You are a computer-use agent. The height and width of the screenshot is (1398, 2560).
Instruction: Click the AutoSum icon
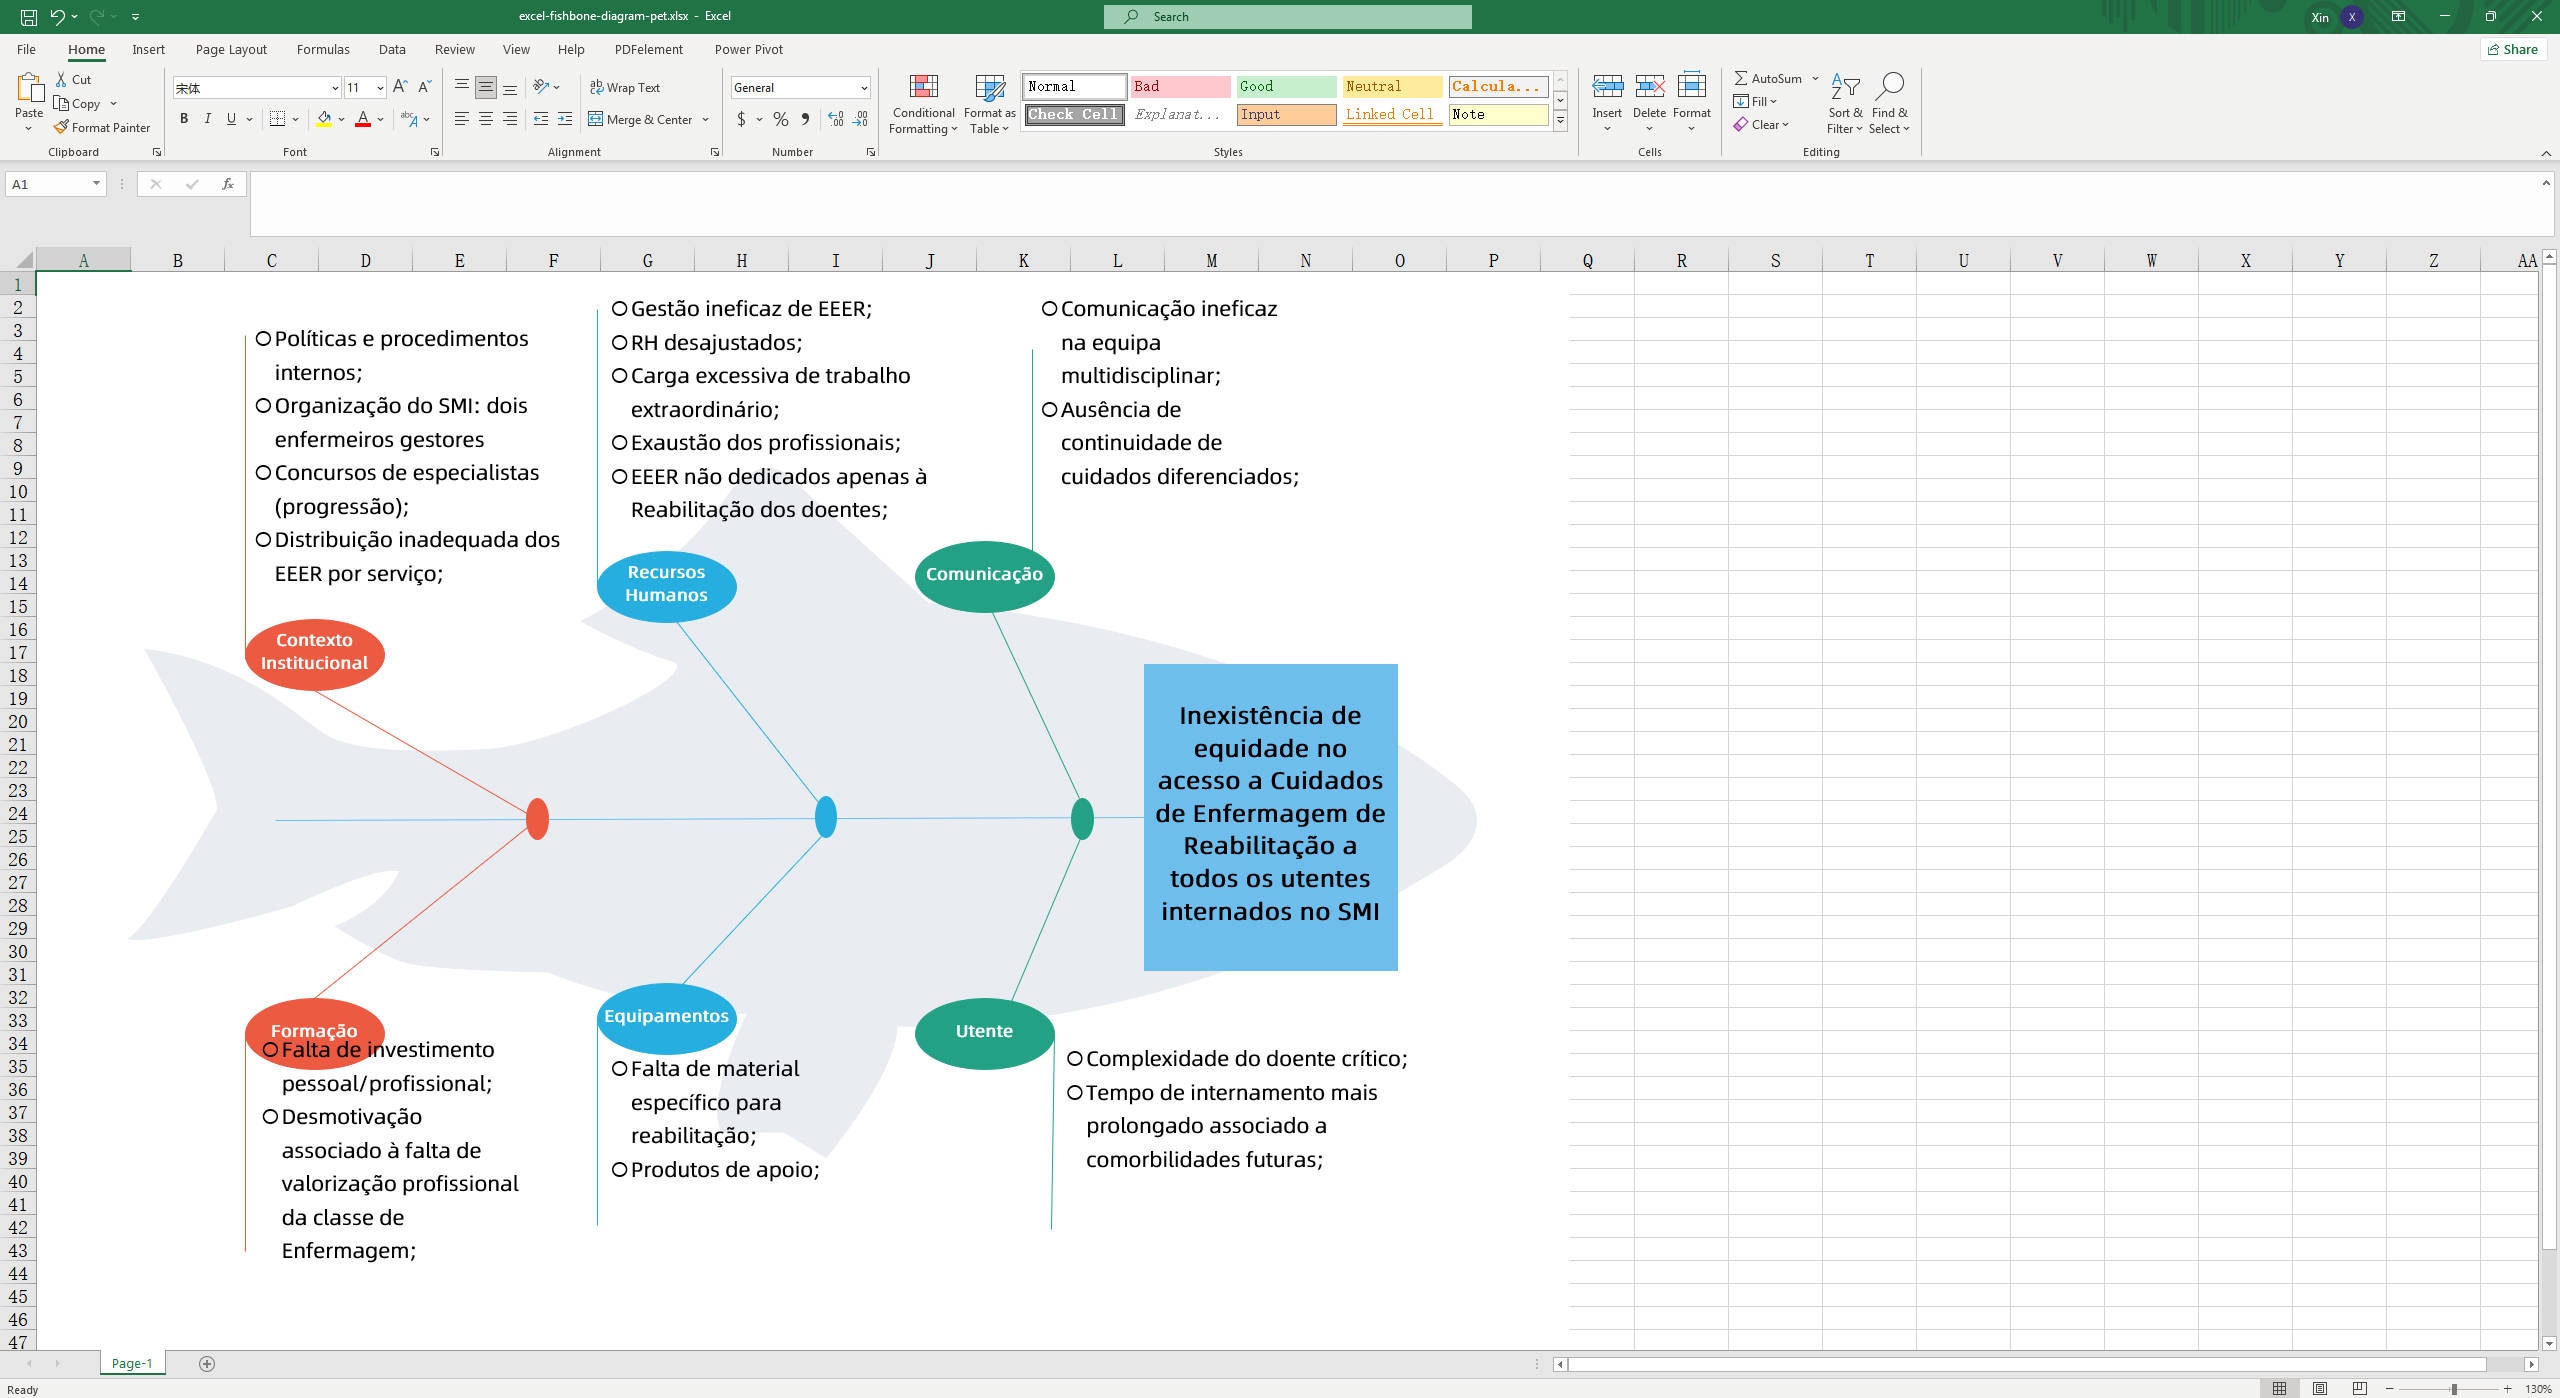click(x=1740, y=78)
